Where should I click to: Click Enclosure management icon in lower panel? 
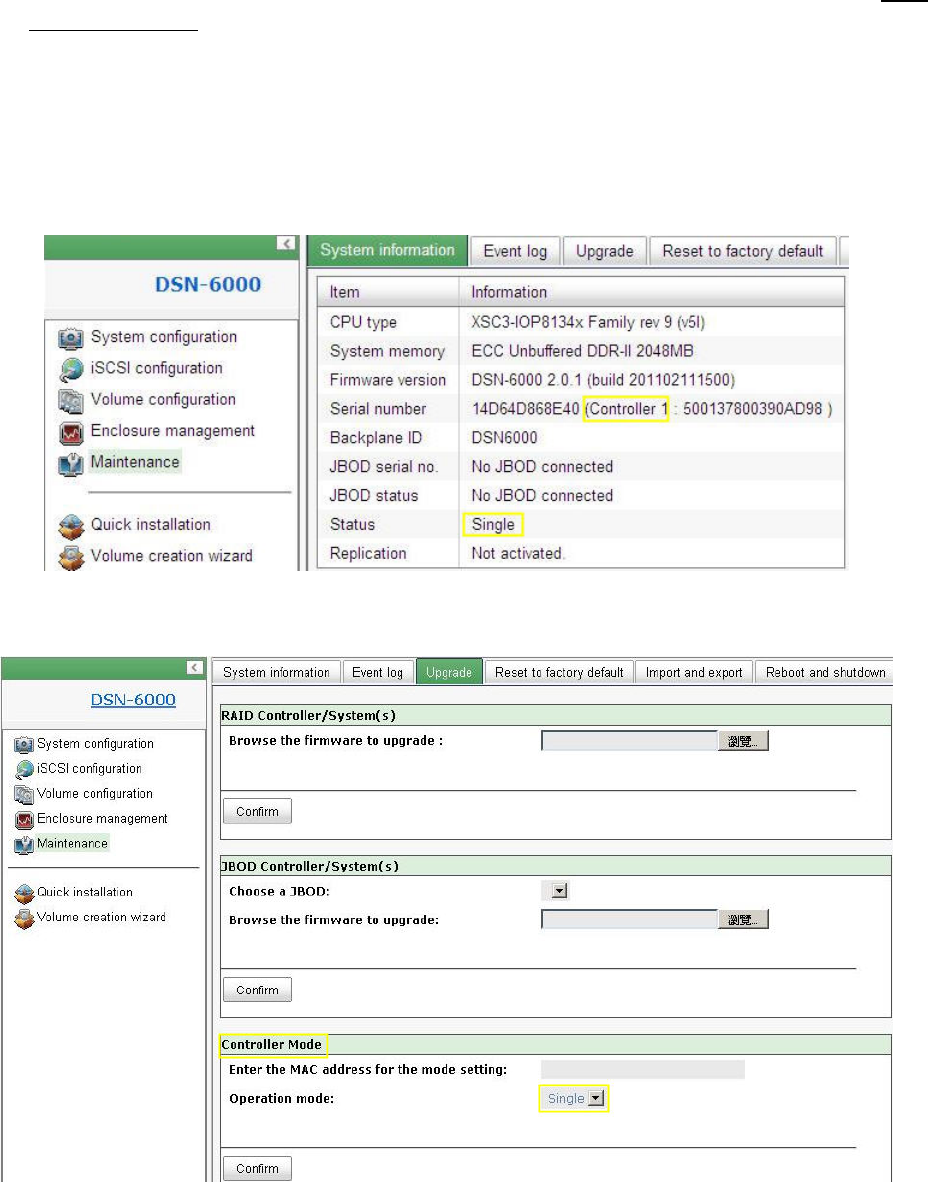click(24, 819)
